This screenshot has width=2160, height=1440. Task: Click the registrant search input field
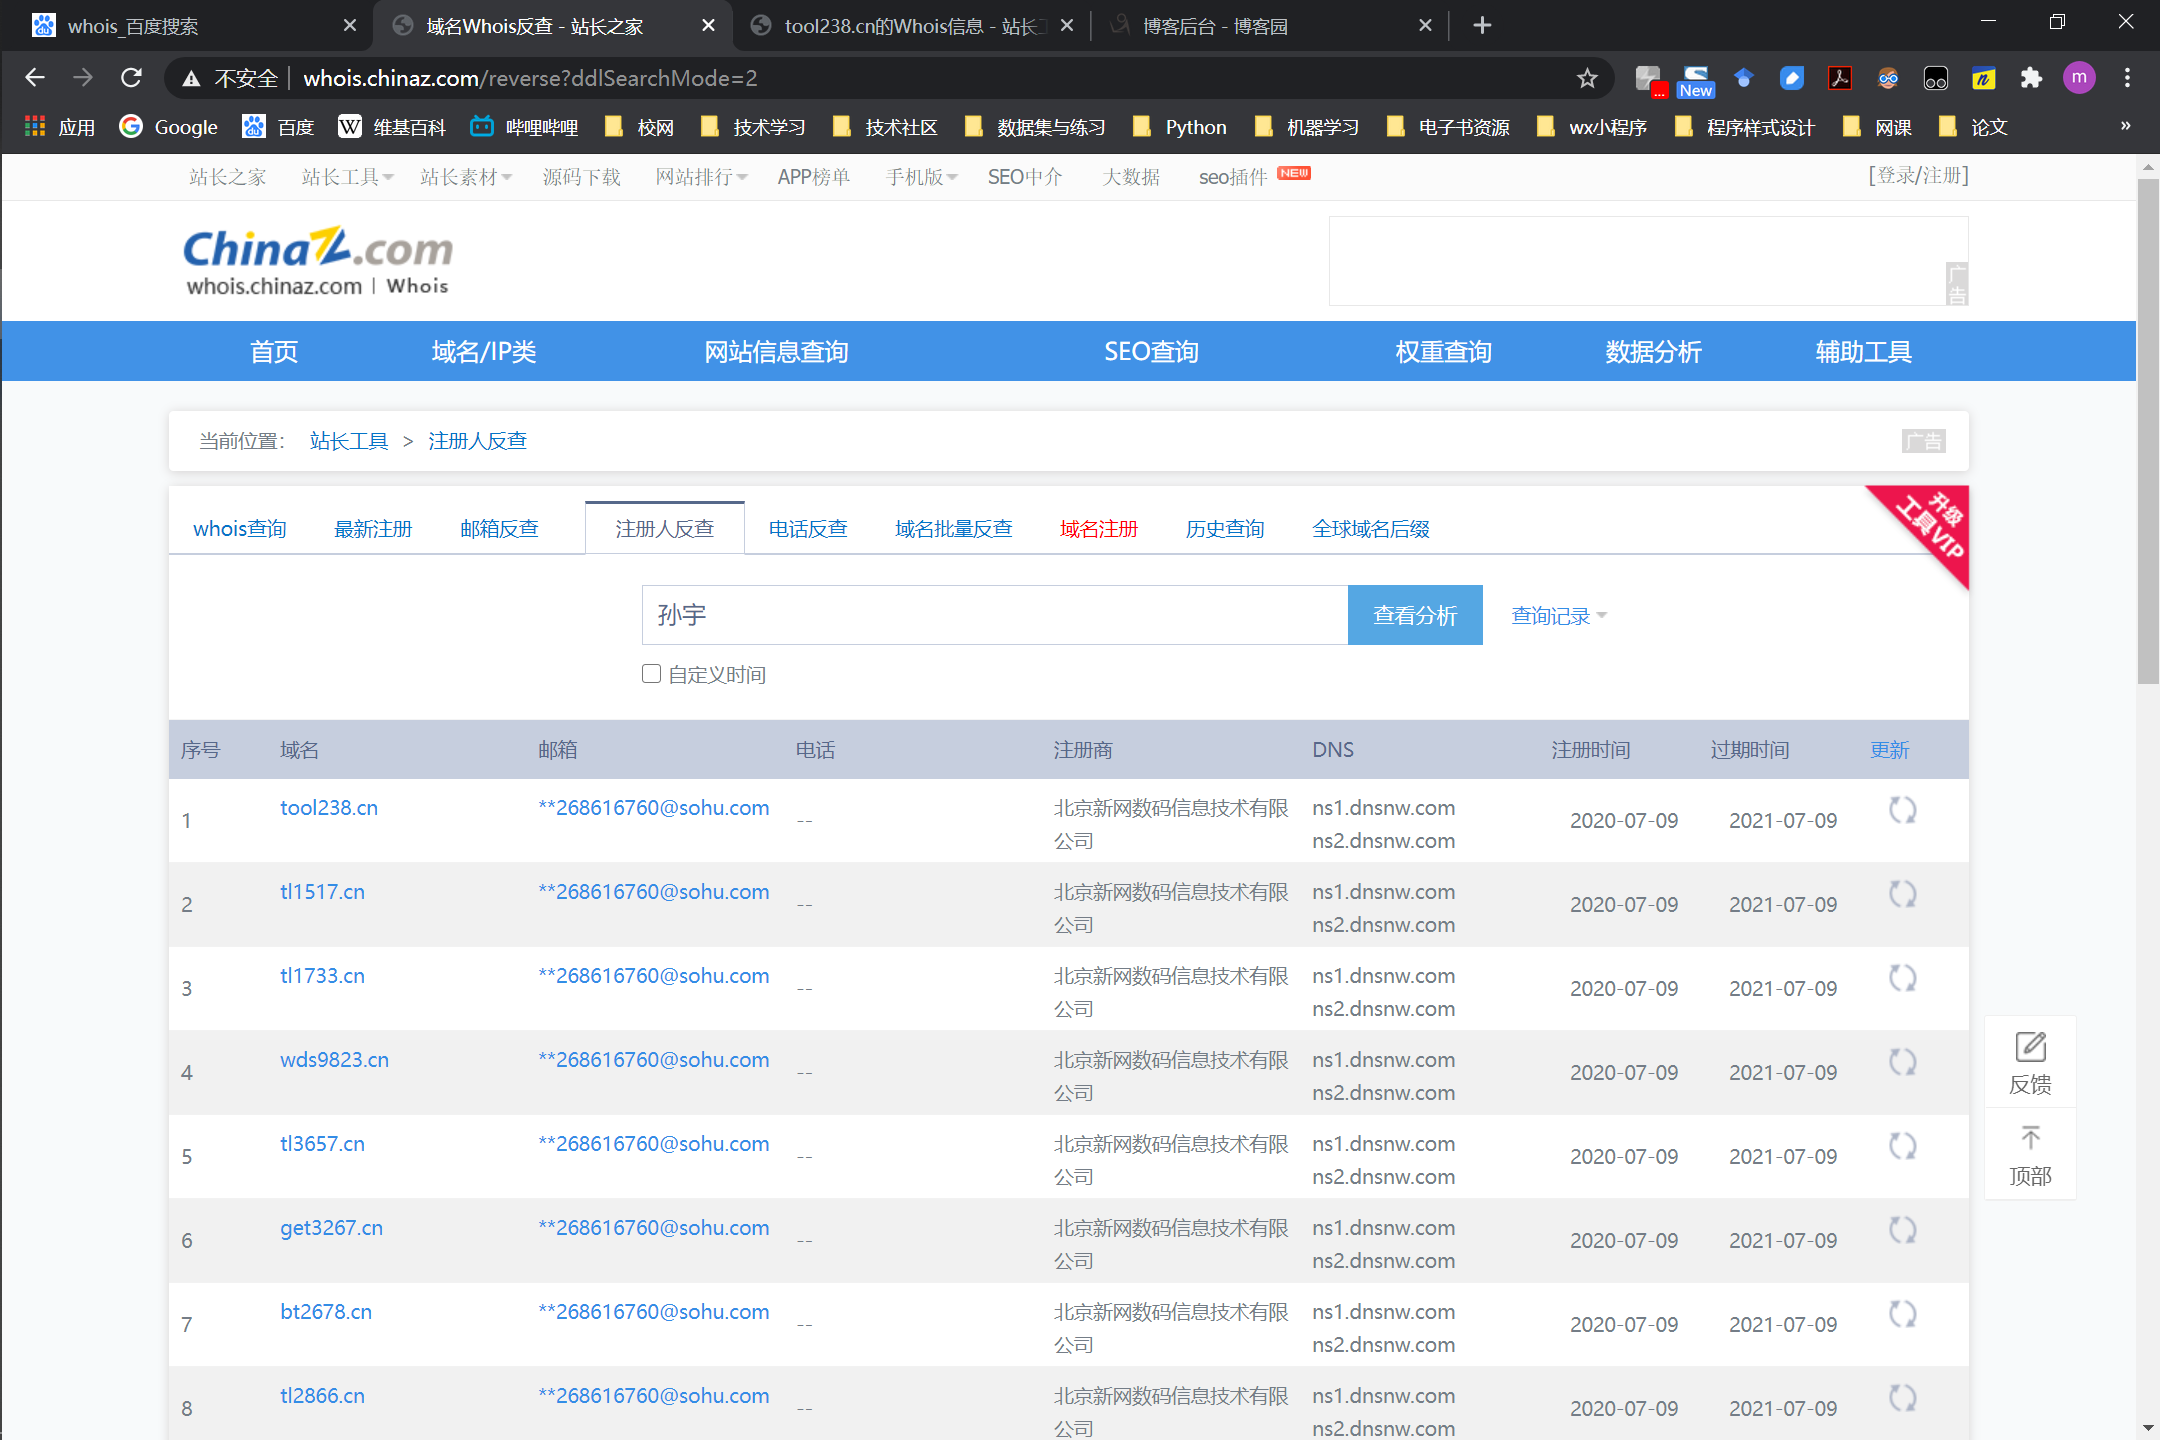click(x=994, y=615)
